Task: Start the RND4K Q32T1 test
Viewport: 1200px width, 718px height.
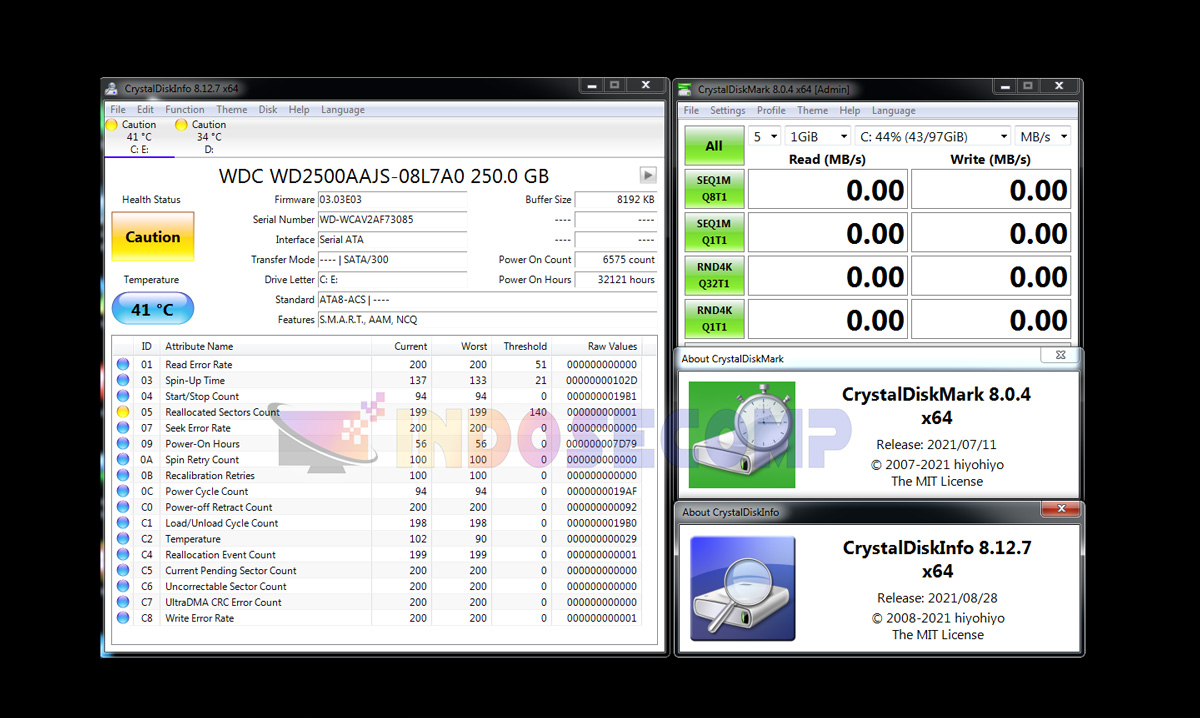Action: pos(714,275)
